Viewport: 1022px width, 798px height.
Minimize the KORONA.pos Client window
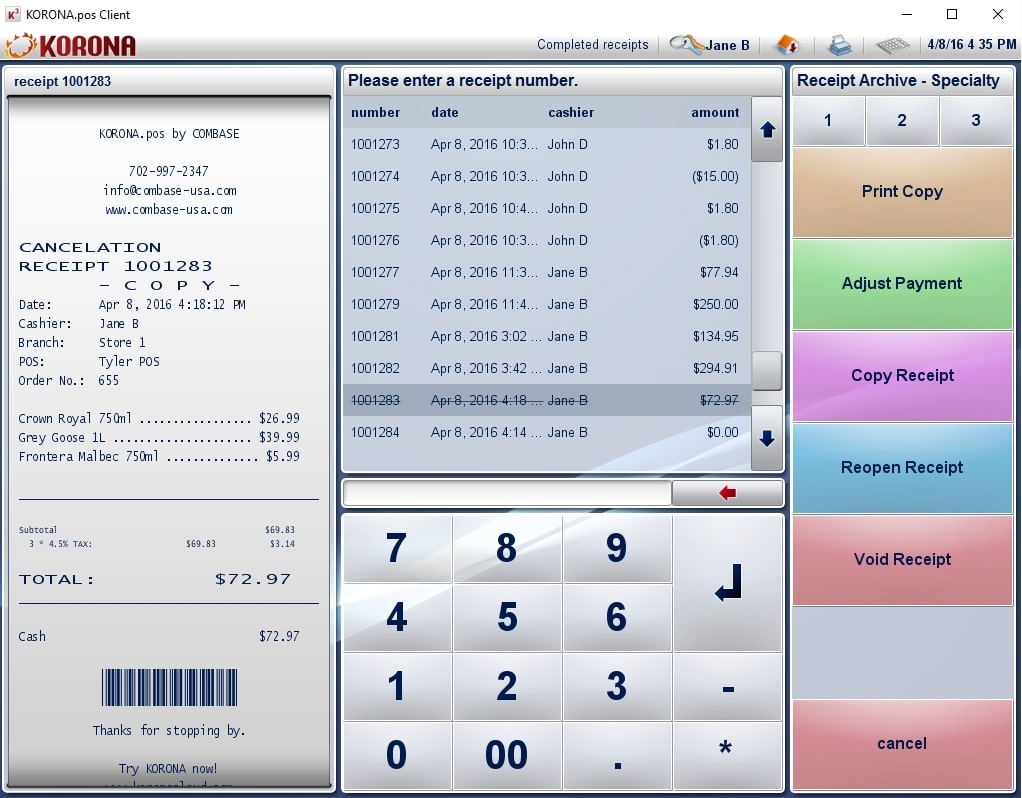tap(907, 14)
